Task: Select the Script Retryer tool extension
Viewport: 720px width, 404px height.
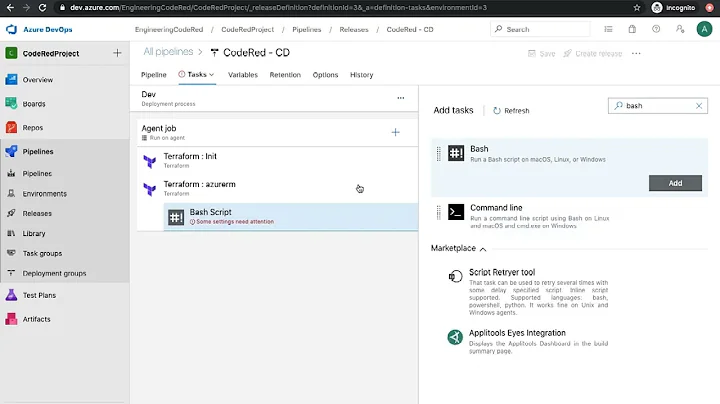Action: click(569, 292)
